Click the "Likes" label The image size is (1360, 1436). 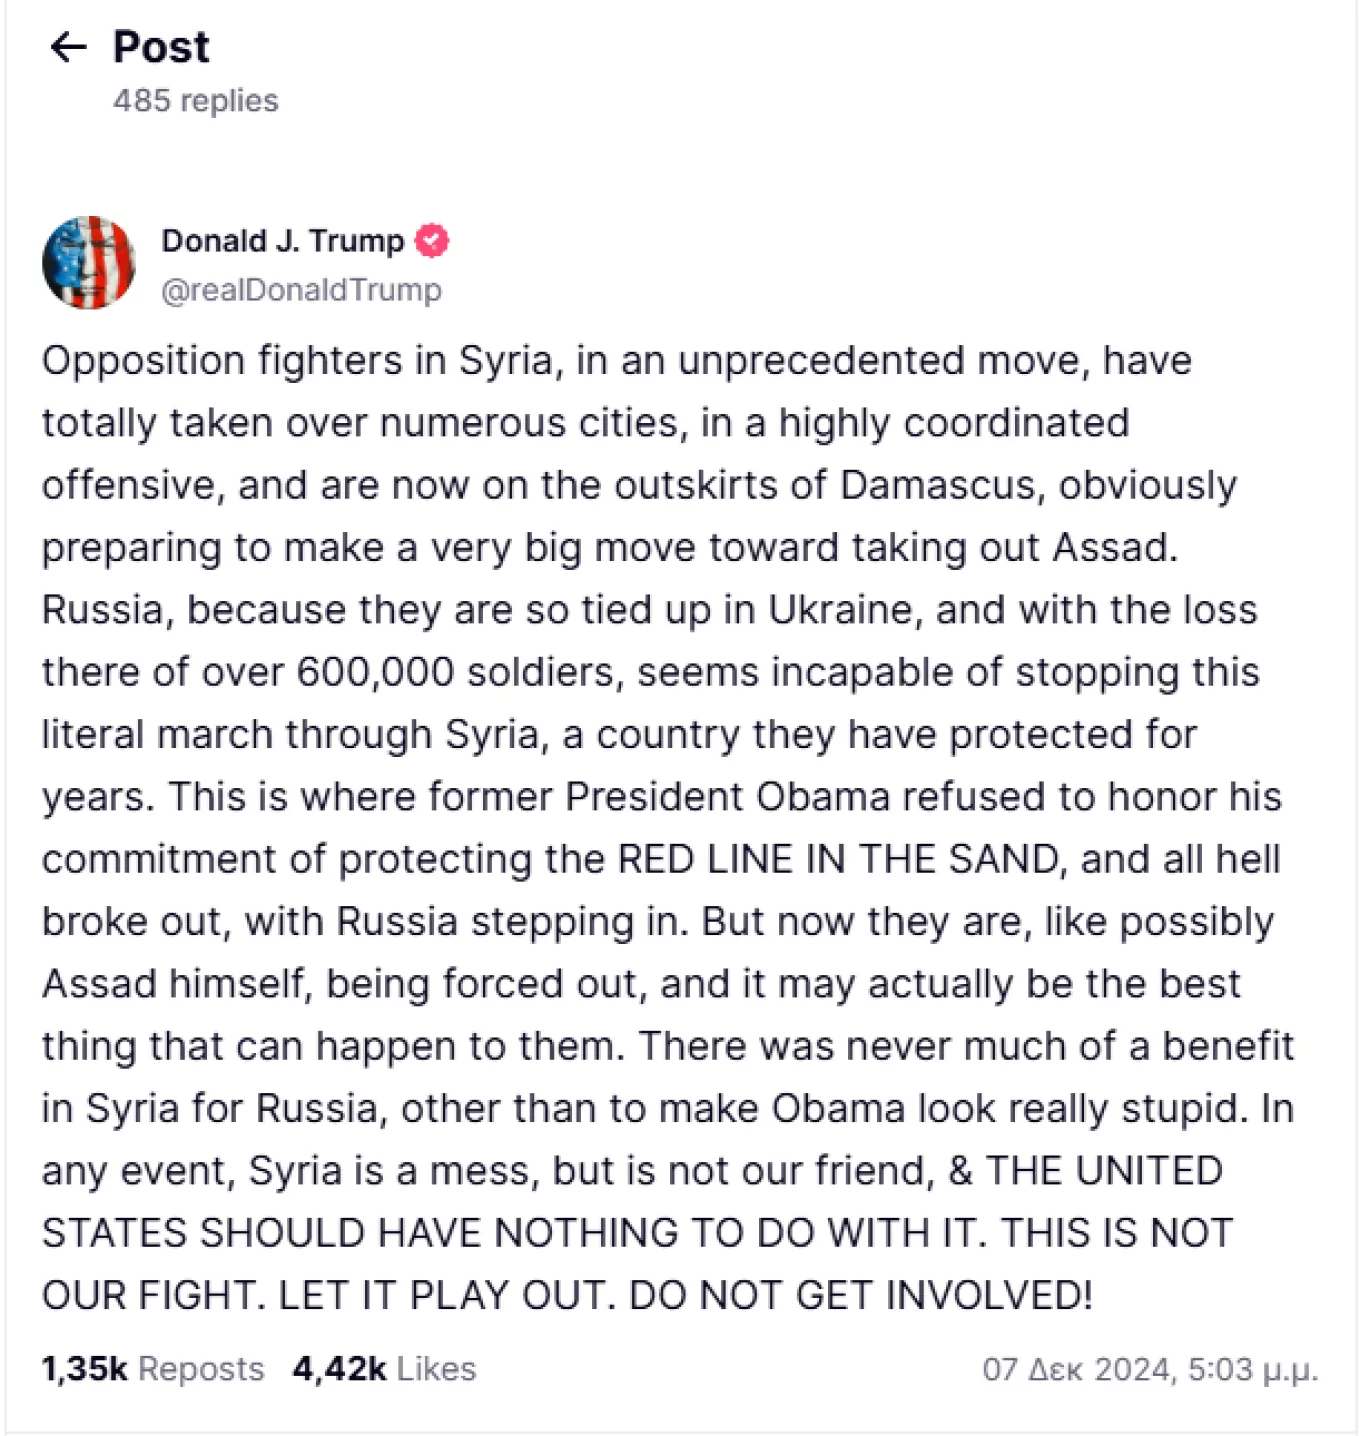tap(436, 1368)
